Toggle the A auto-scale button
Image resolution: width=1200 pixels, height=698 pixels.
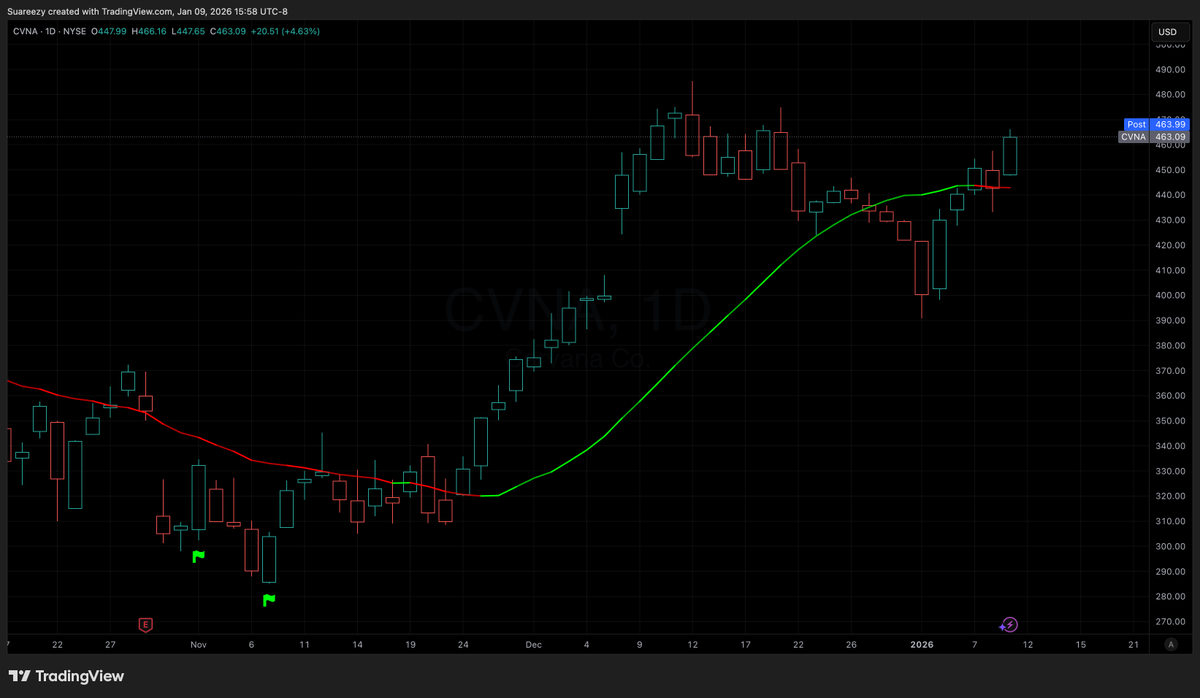(x=1169, y=645)
